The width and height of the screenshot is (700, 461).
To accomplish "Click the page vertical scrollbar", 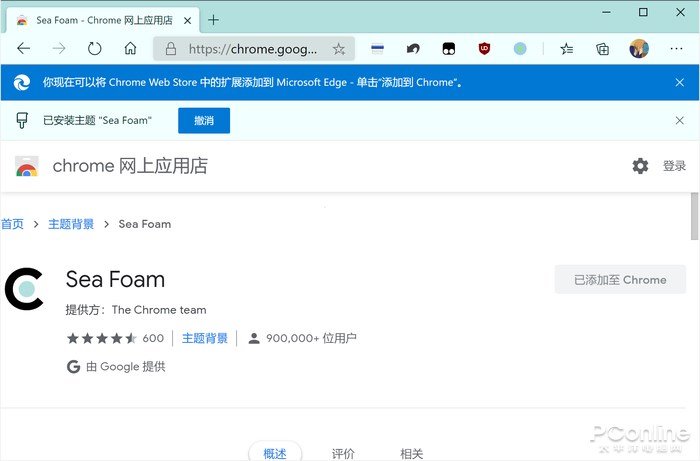I will coord(694,216).
